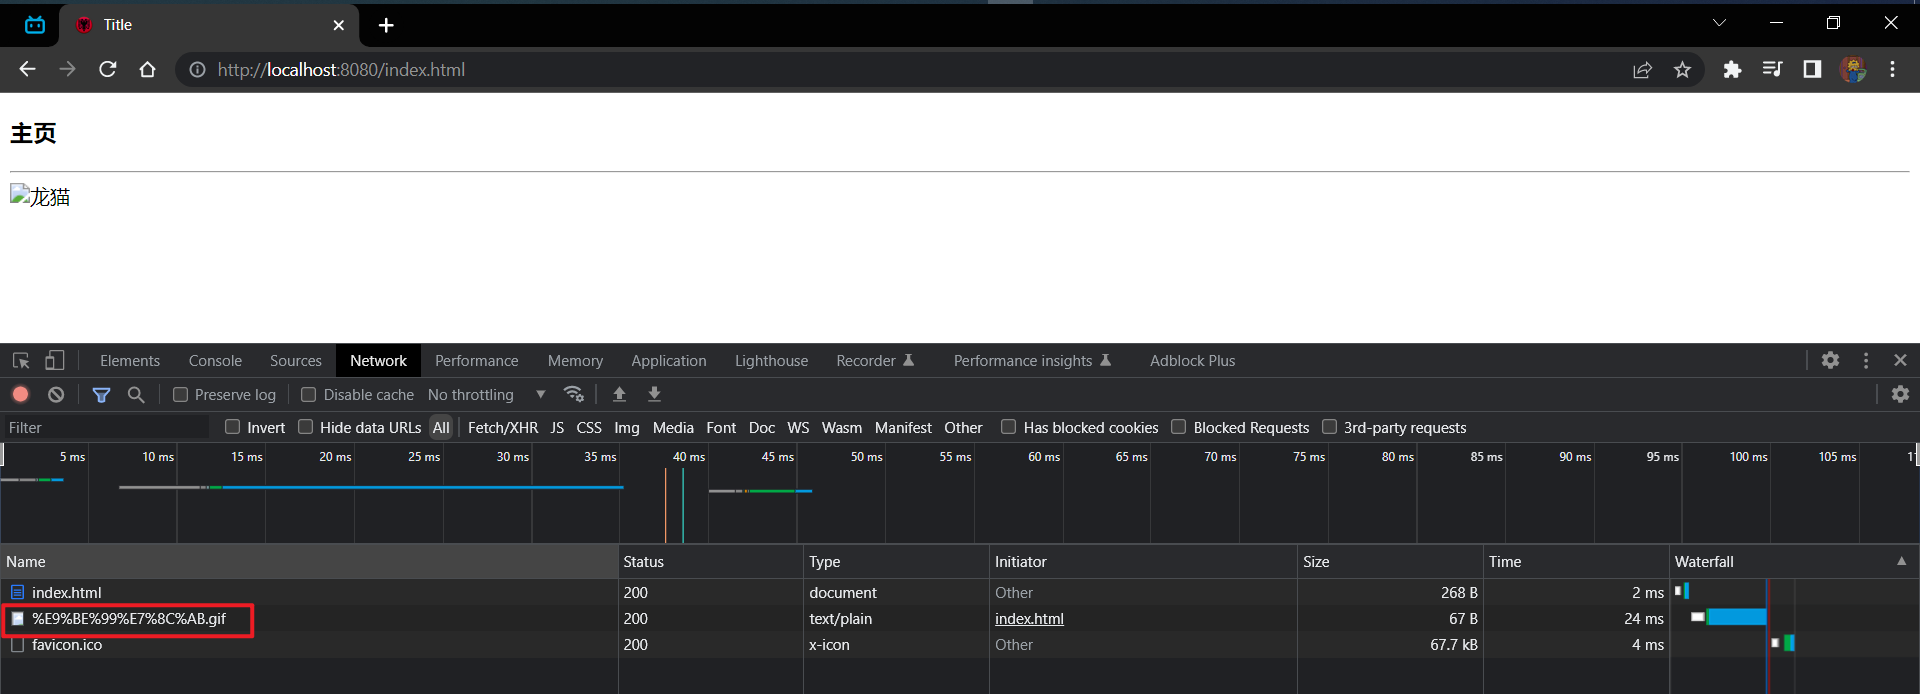Screen dimensions: 1920x694
Task: Open the Application tab
Action: (669, 361)
